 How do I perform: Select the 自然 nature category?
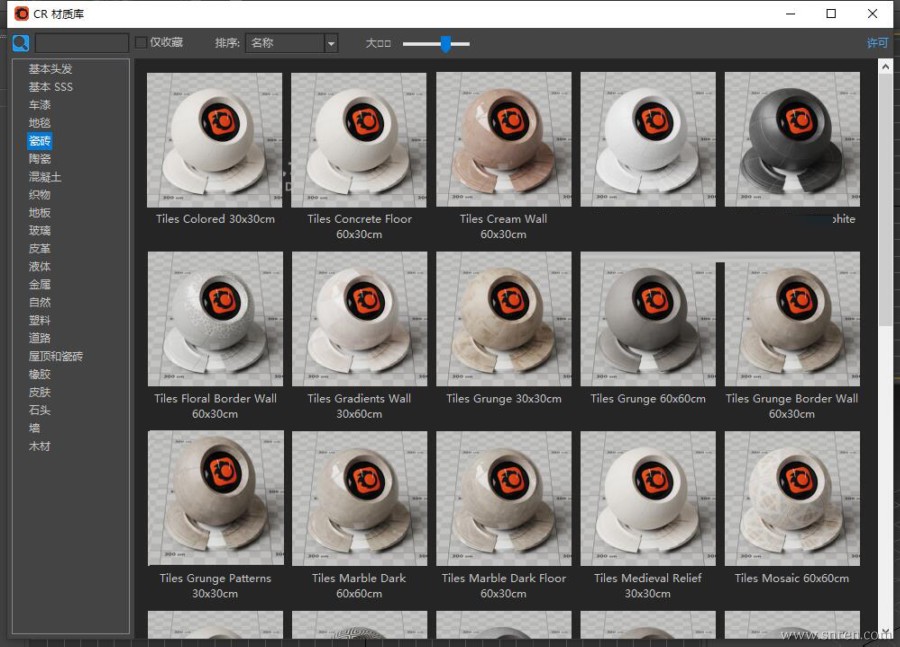coord(40,302)
